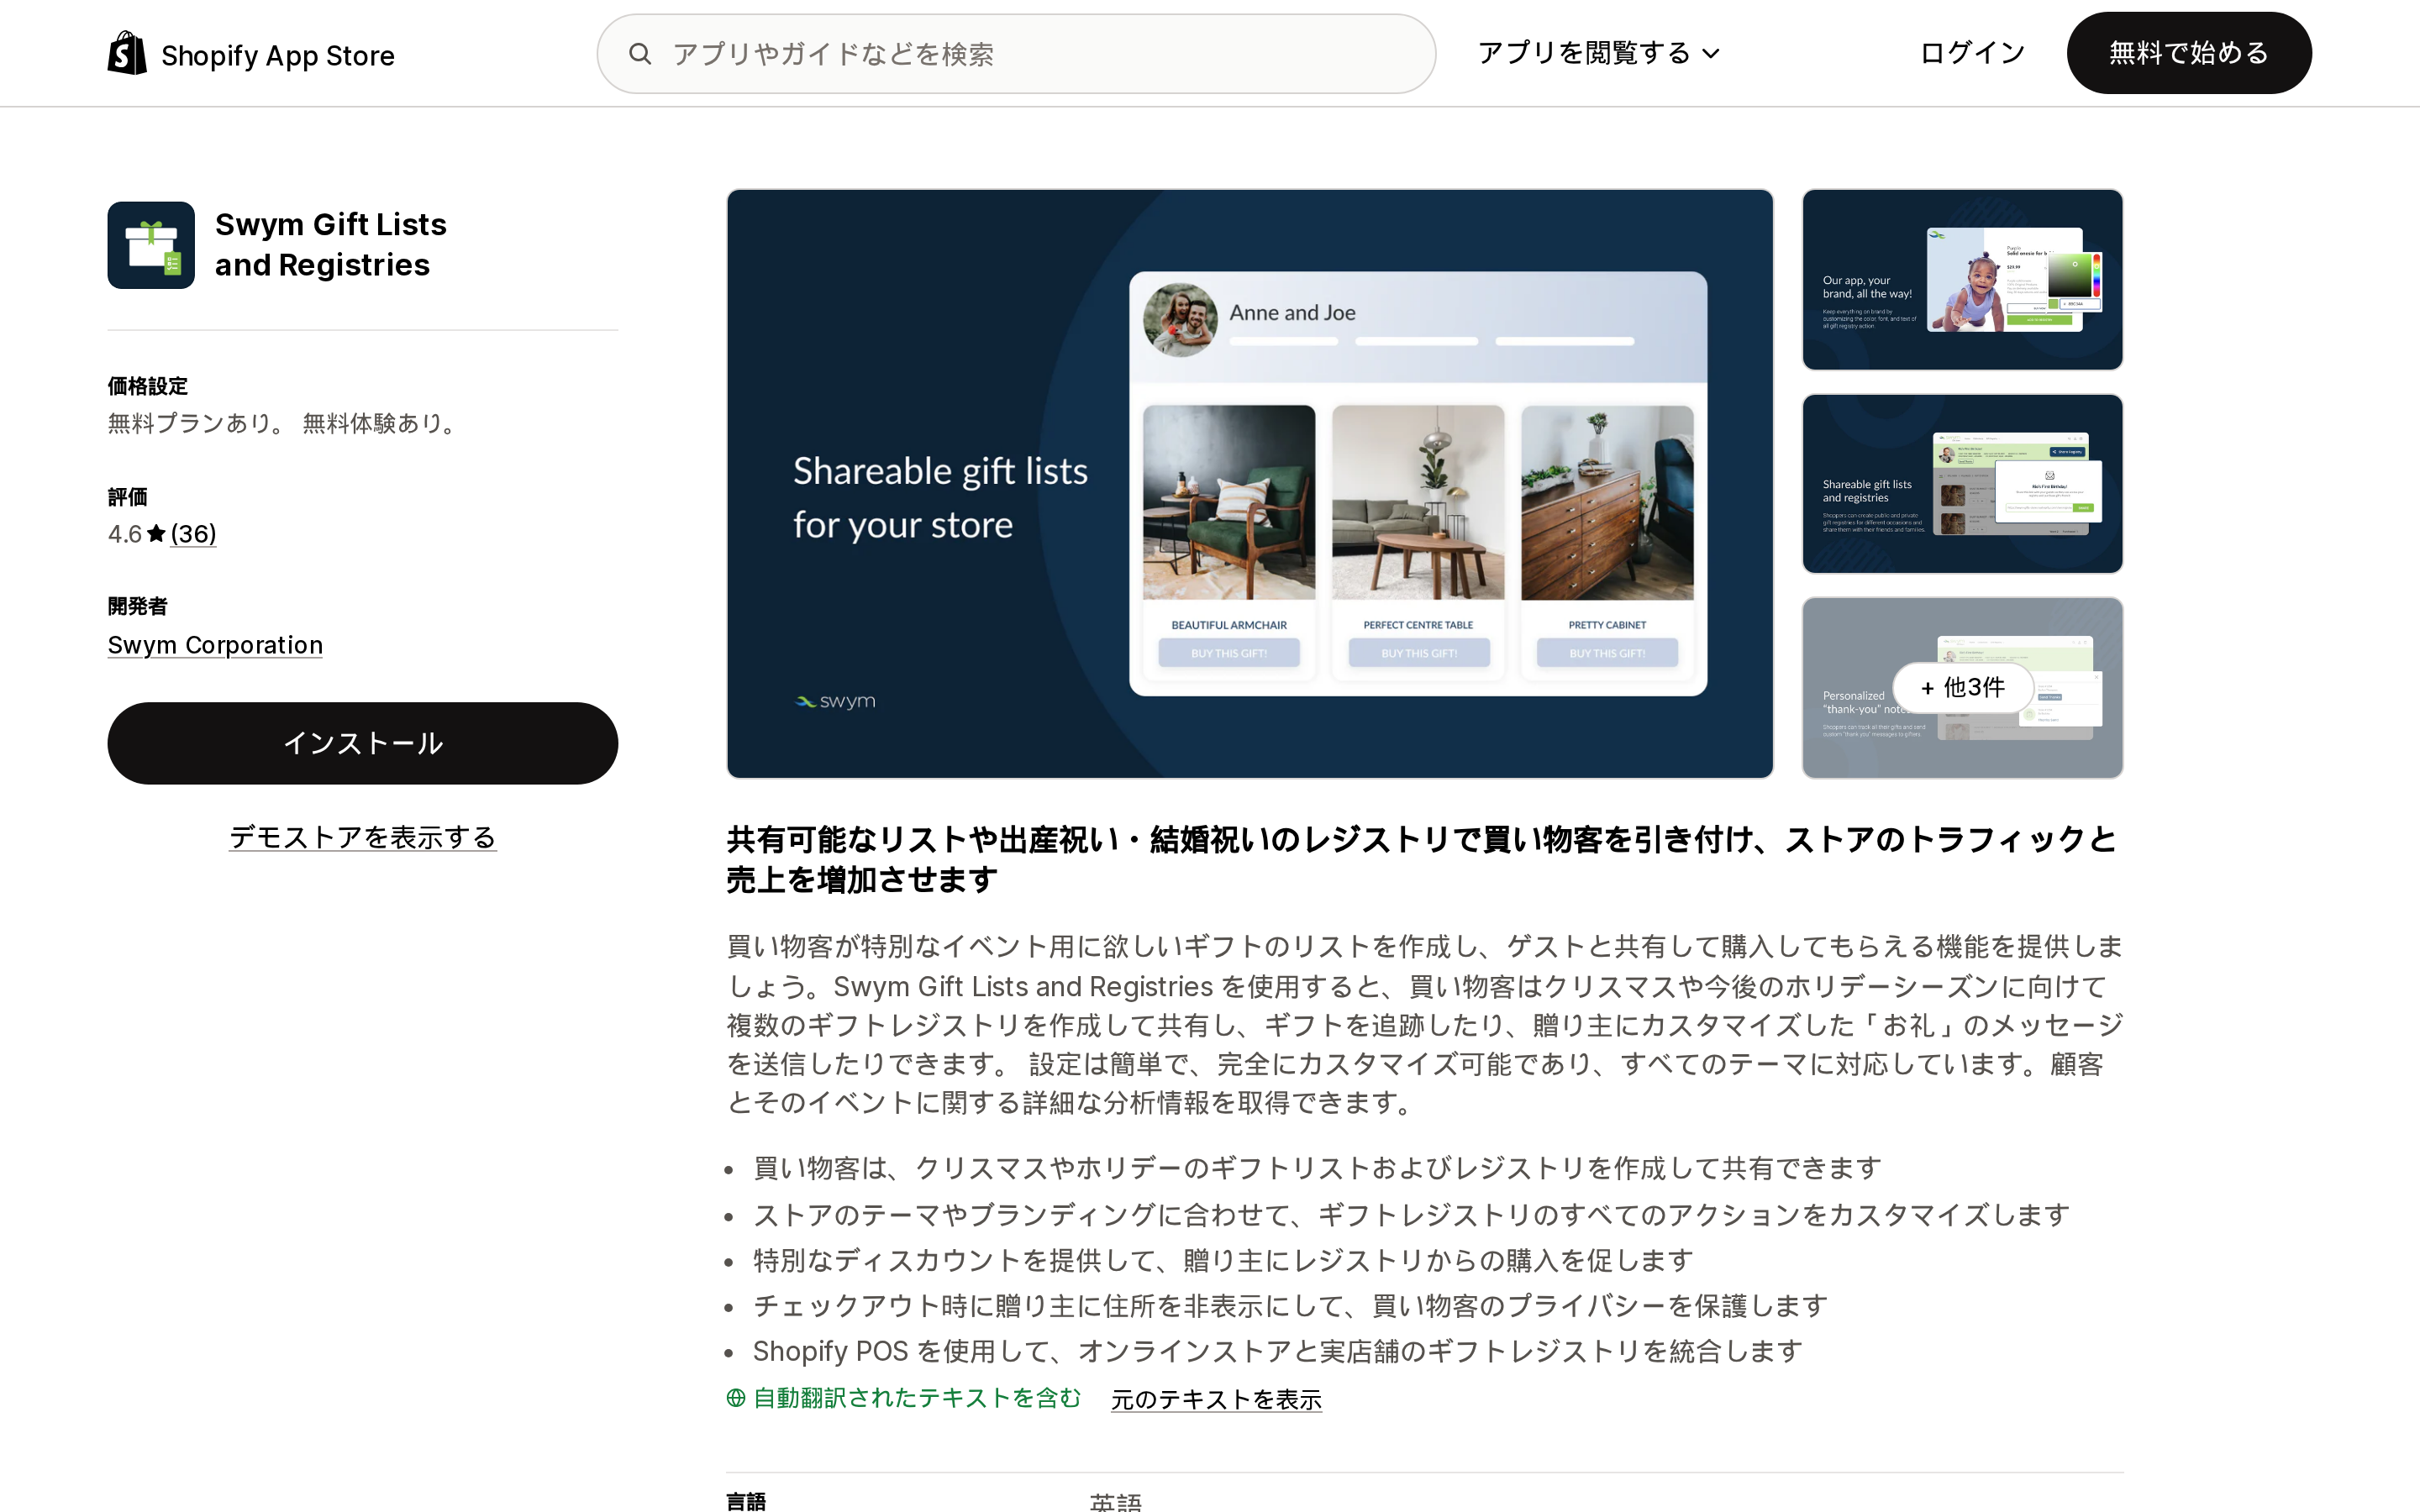Click the Shopify bag logo icon
This screenshot has height=1512, width=2420.
tap(127, 53)
